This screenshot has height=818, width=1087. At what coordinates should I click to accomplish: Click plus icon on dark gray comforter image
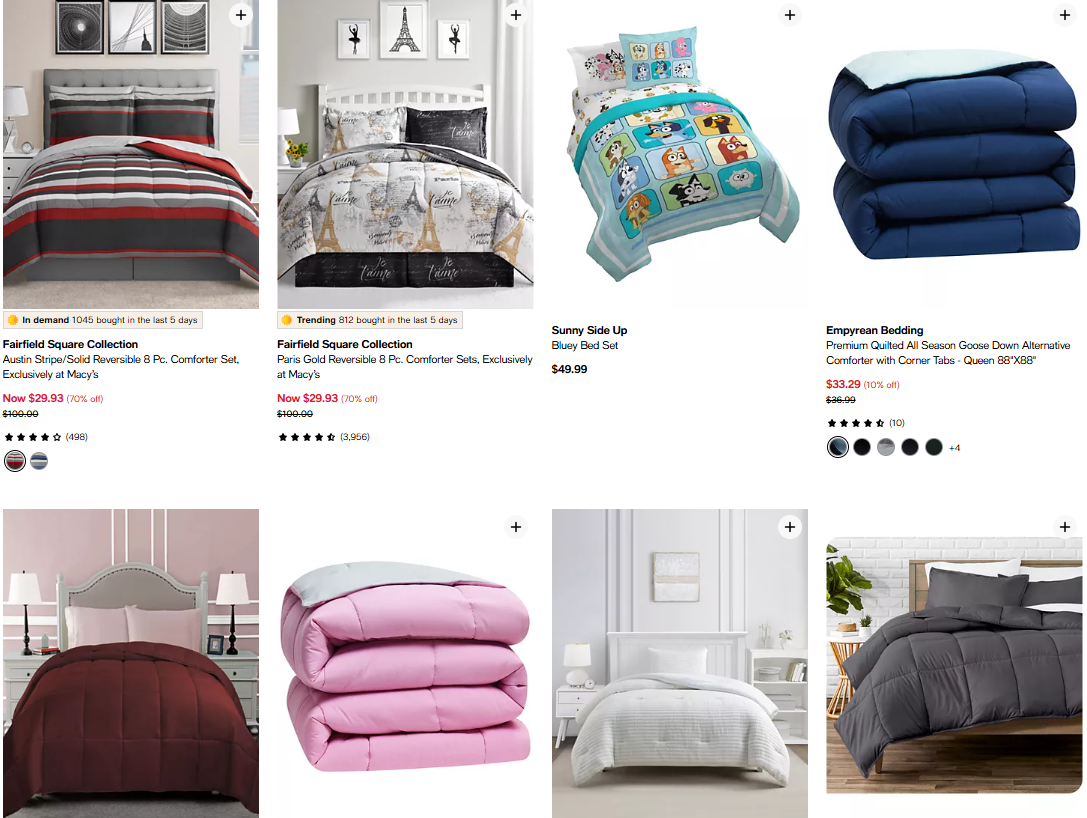(x=1065, y=527)
